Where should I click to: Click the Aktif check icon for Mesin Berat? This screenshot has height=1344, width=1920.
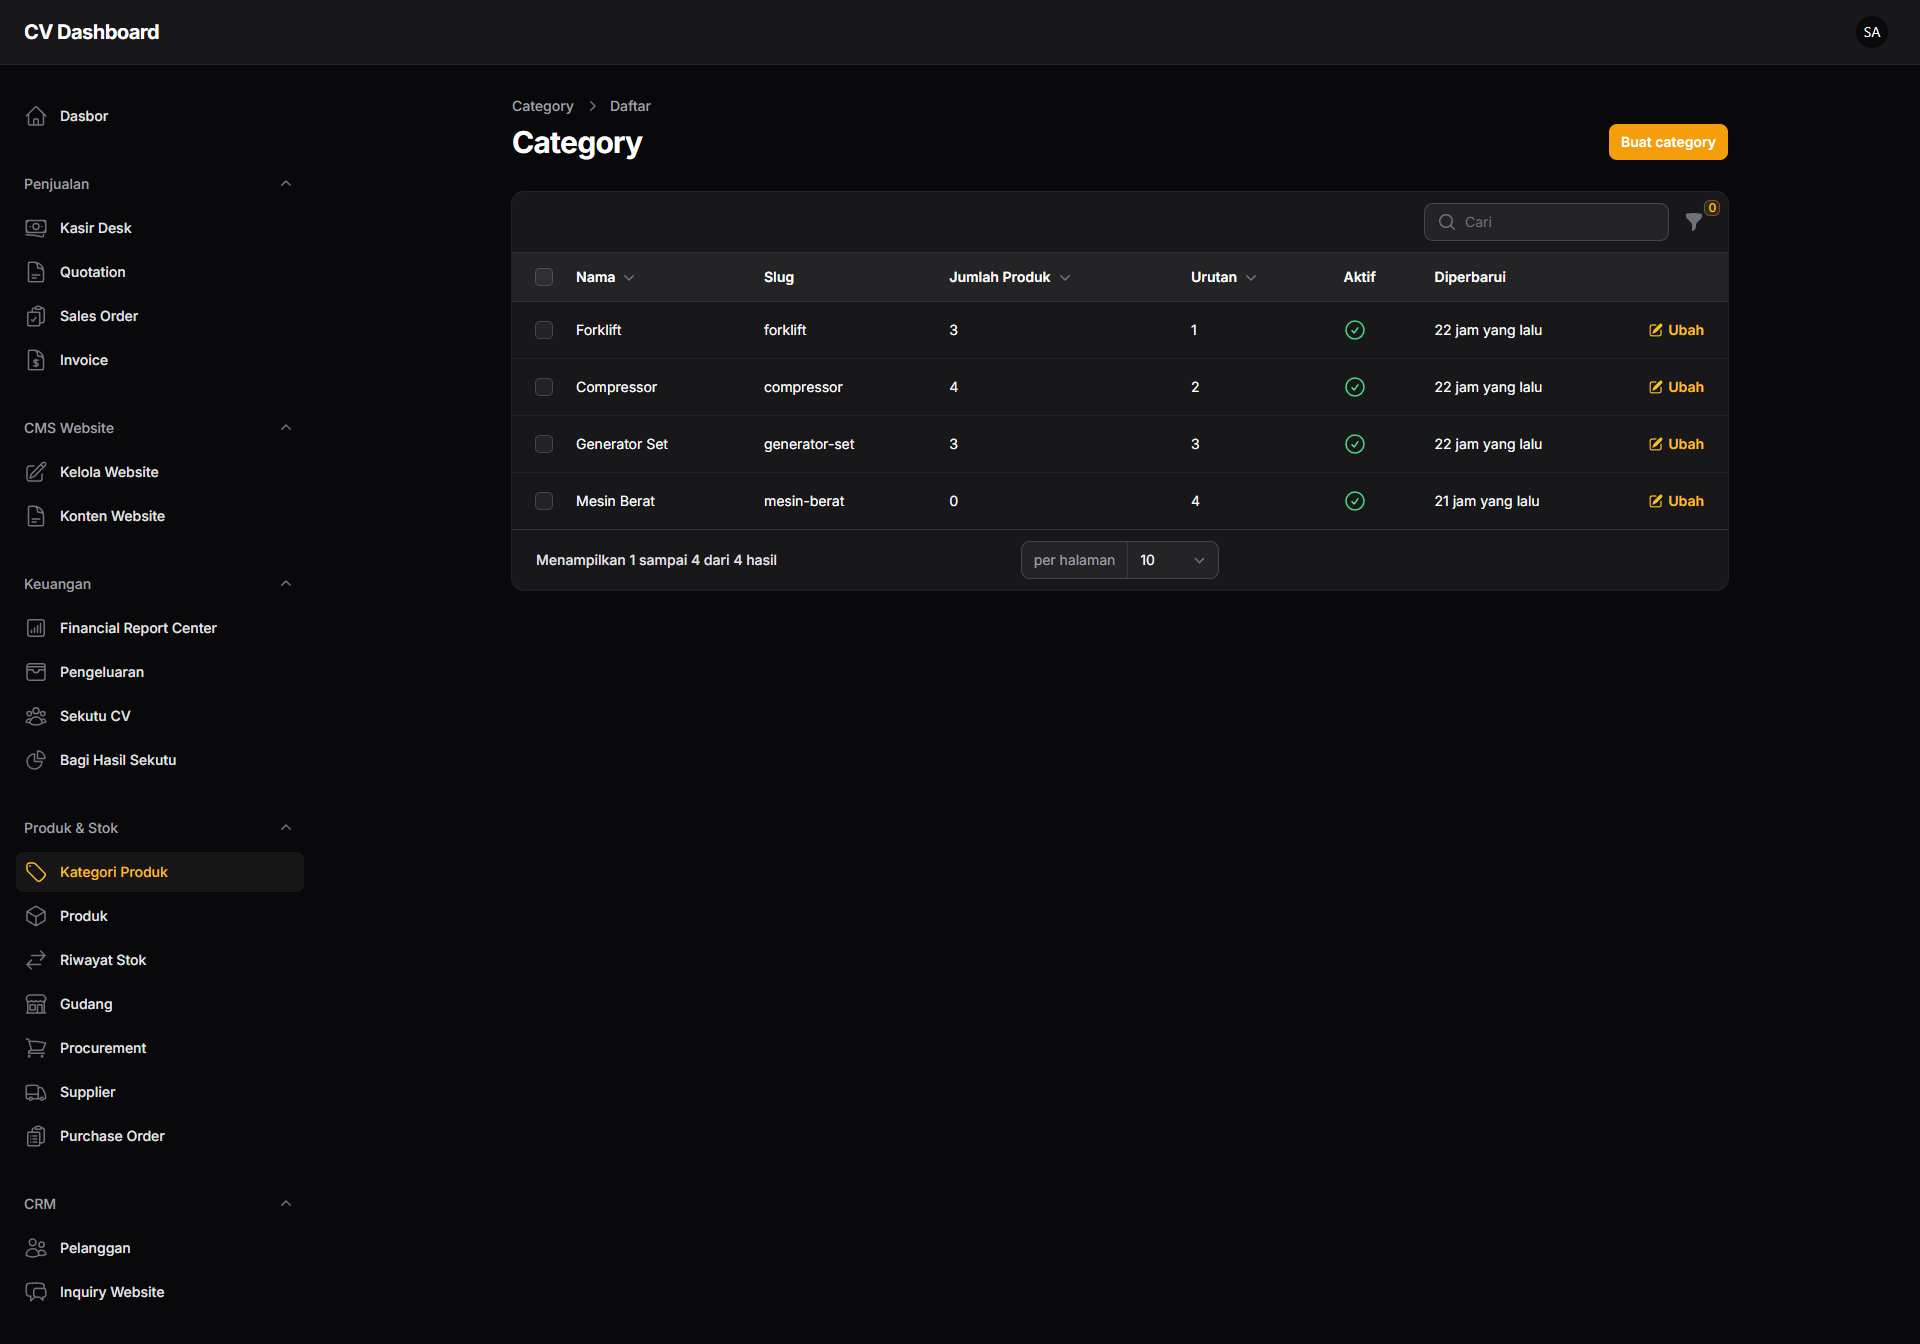pyautogui.click(x=1354, y=501)
